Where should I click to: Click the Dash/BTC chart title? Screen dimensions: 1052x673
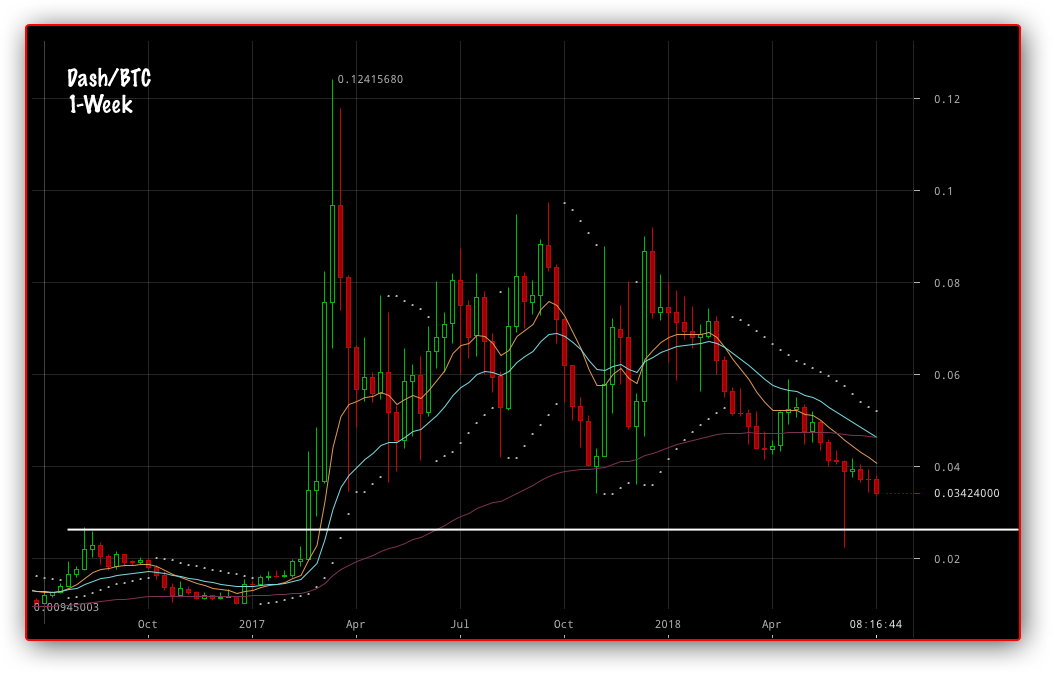pyautogui.click(x=109, y=79)
